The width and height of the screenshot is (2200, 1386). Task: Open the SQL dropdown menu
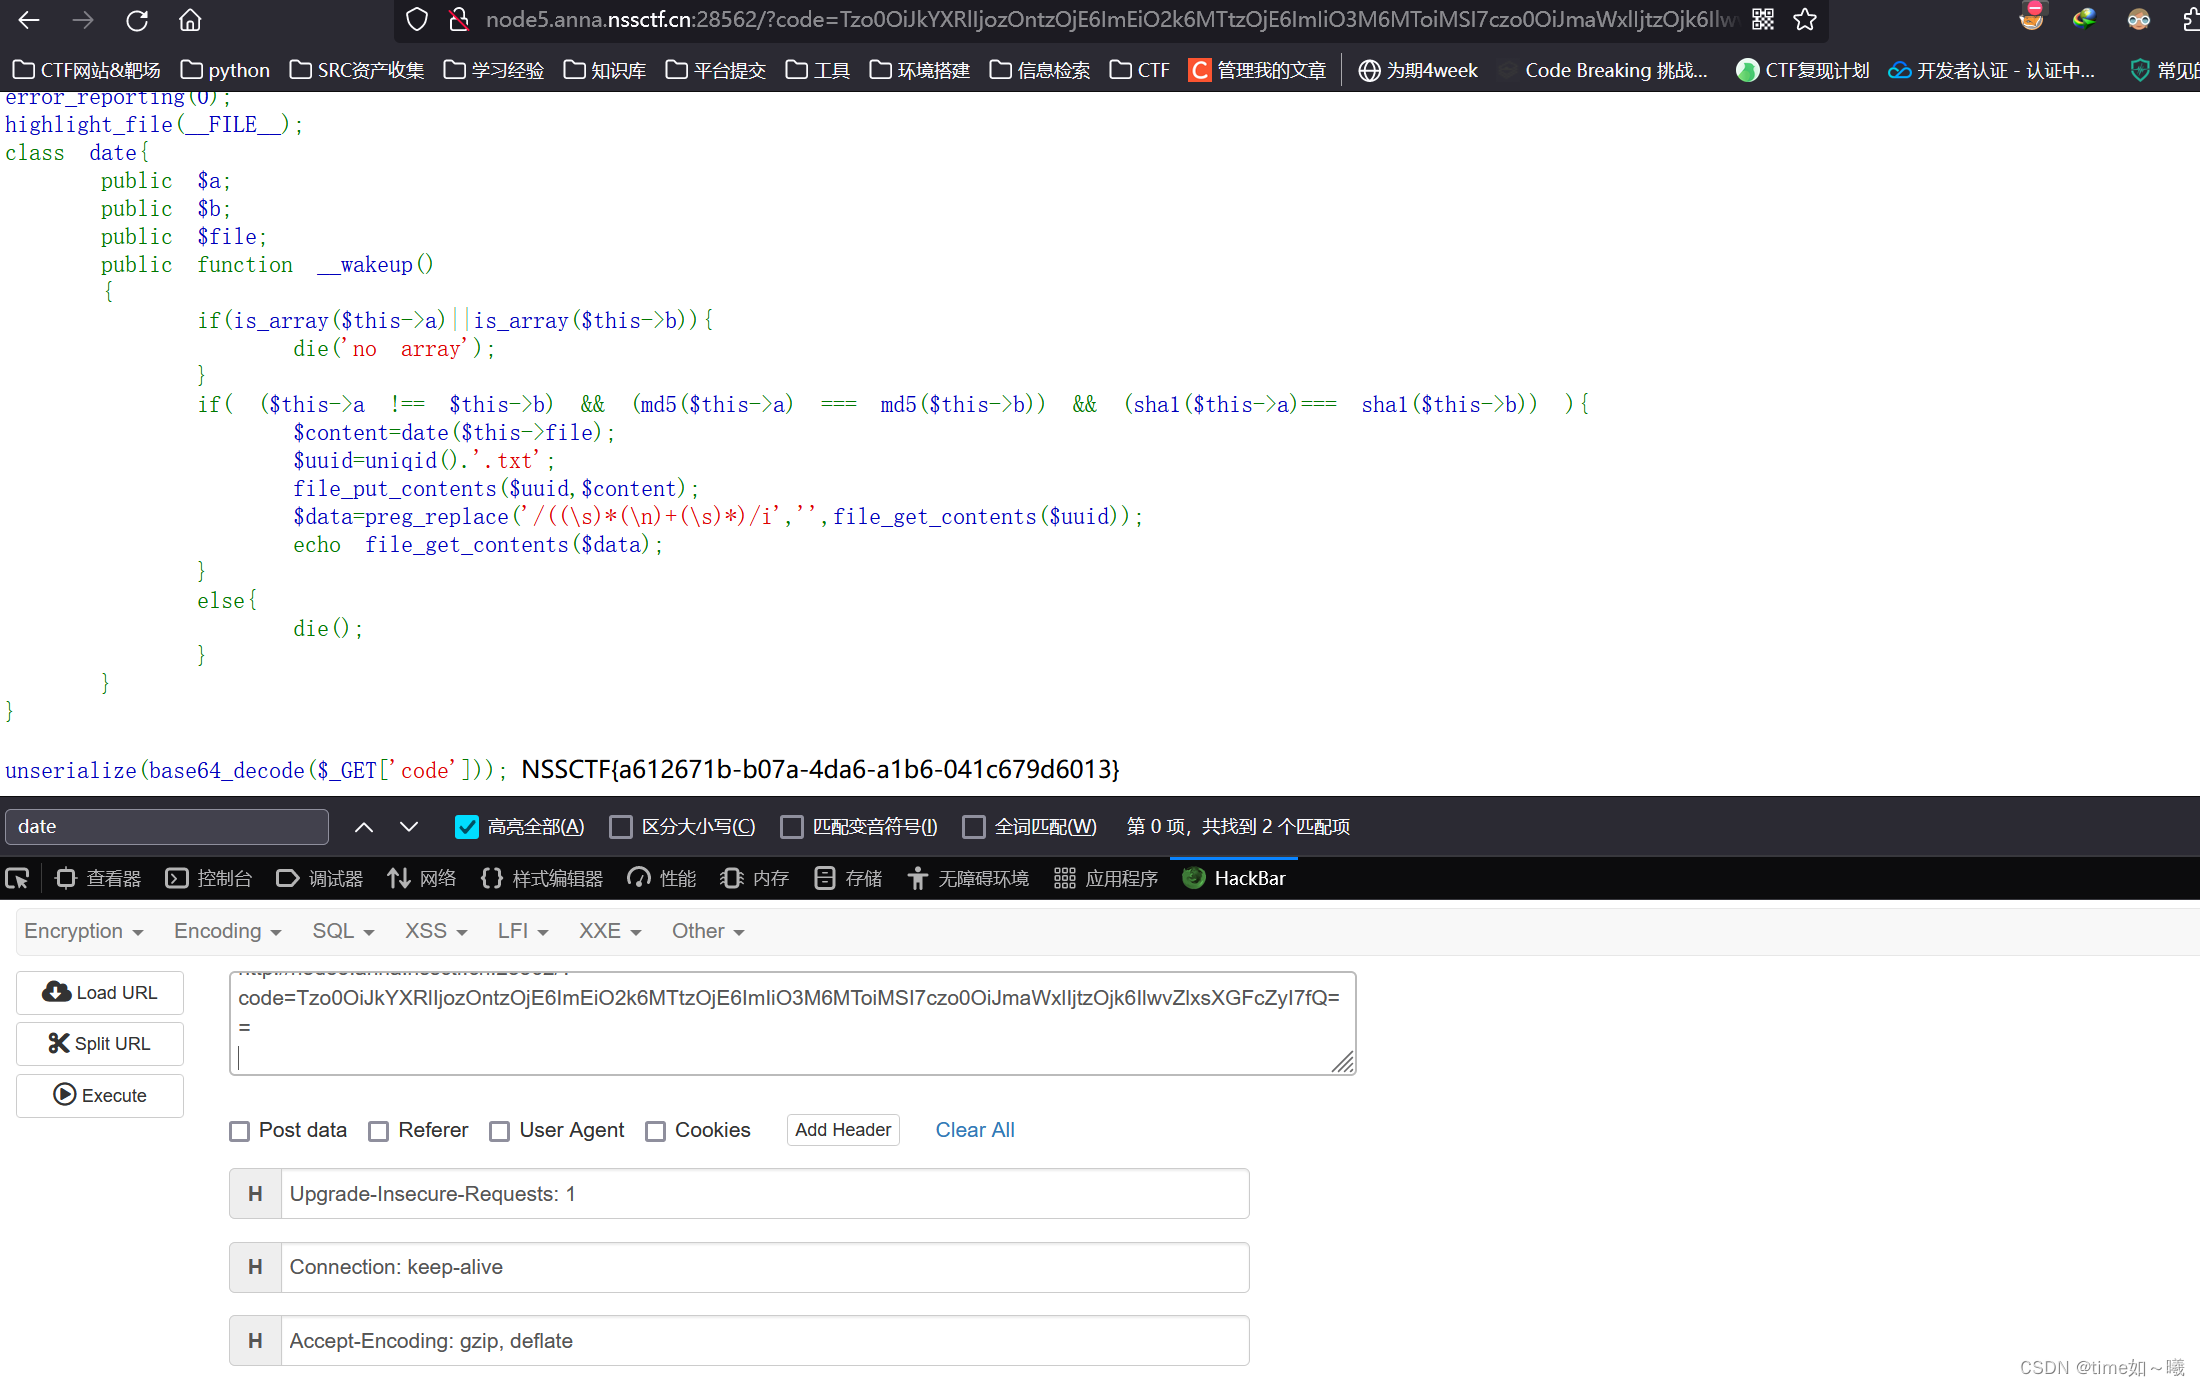point(340,931)
